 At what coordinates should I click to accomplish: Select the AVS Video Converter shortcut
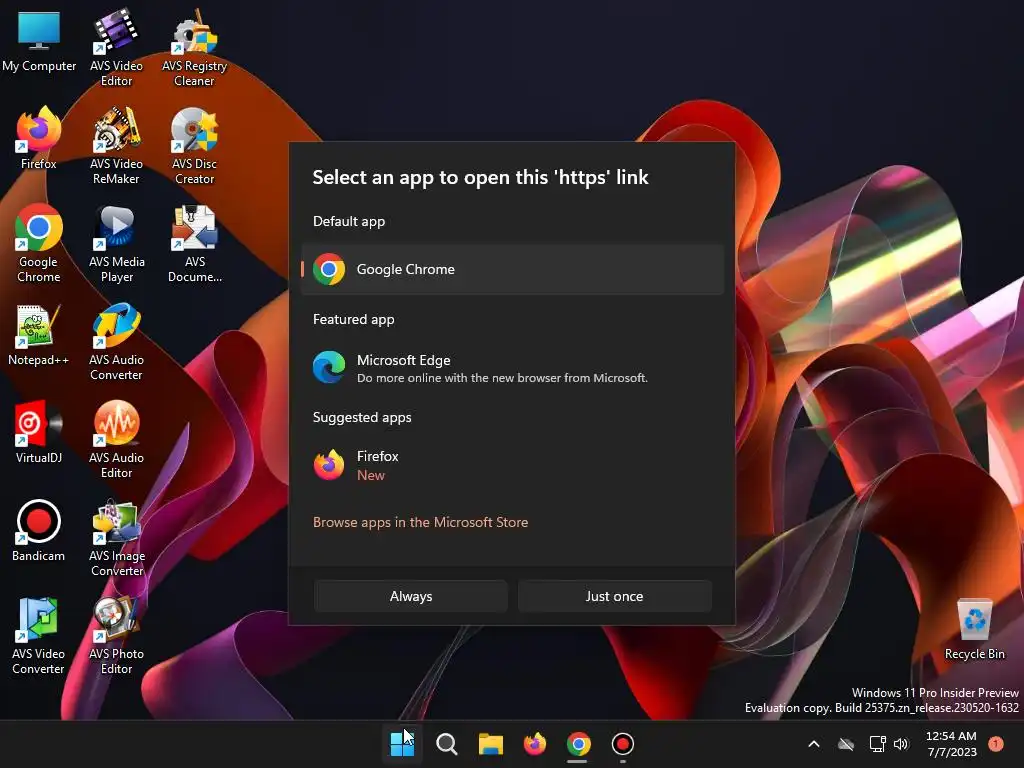coord(39,636)
